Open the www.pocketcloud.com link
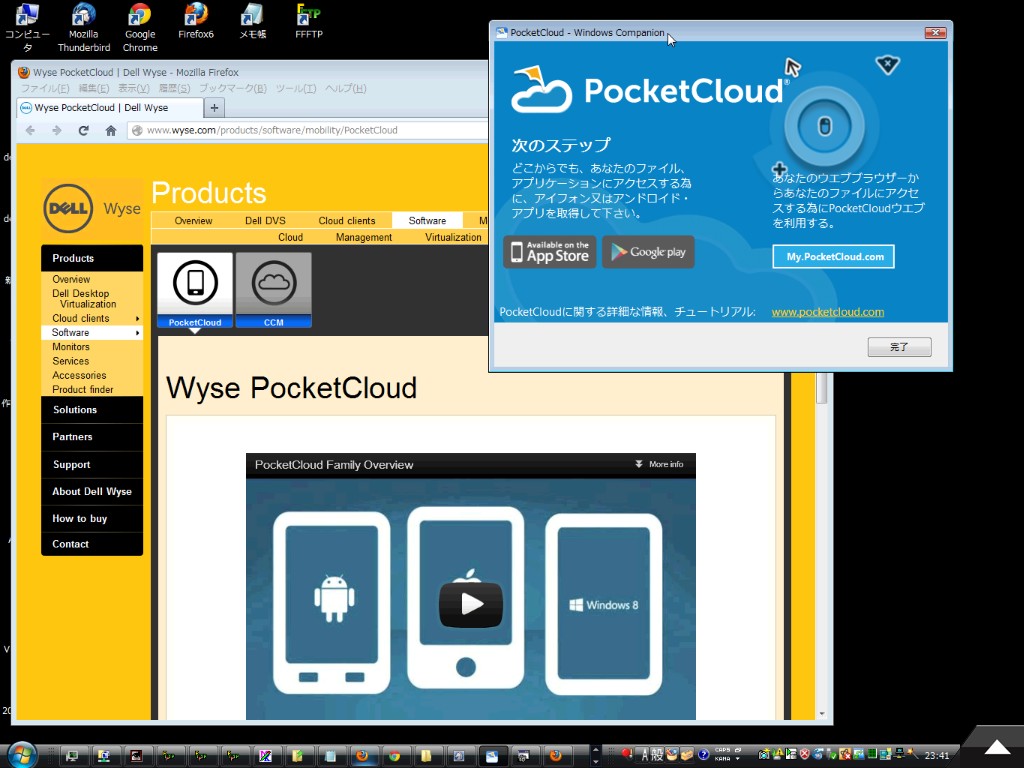The height and width of the screenshot is (768, 1024). point(827,312)
